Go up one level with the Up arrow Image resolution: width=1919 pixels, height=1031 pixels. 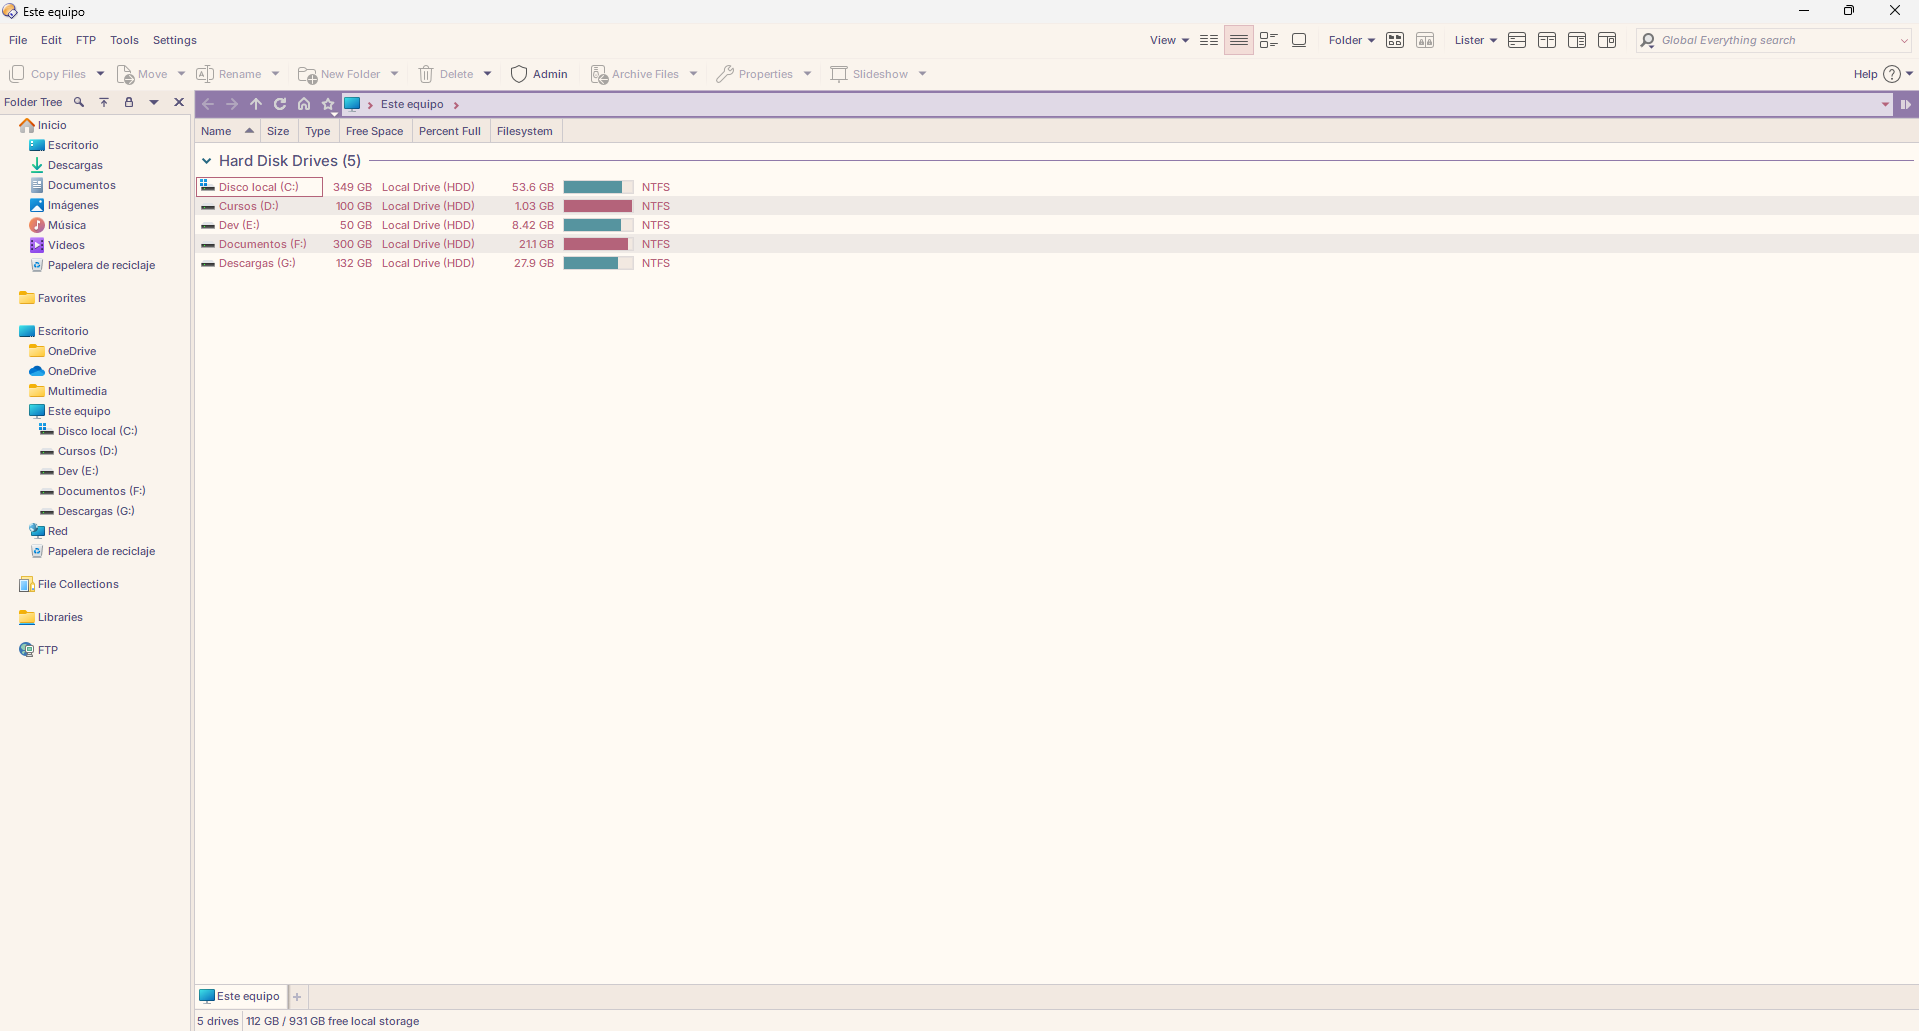[256, 104]
